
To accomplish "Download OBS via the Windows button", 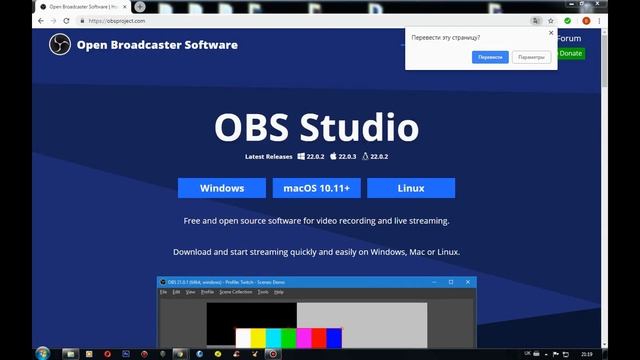I will coord(222,188).
